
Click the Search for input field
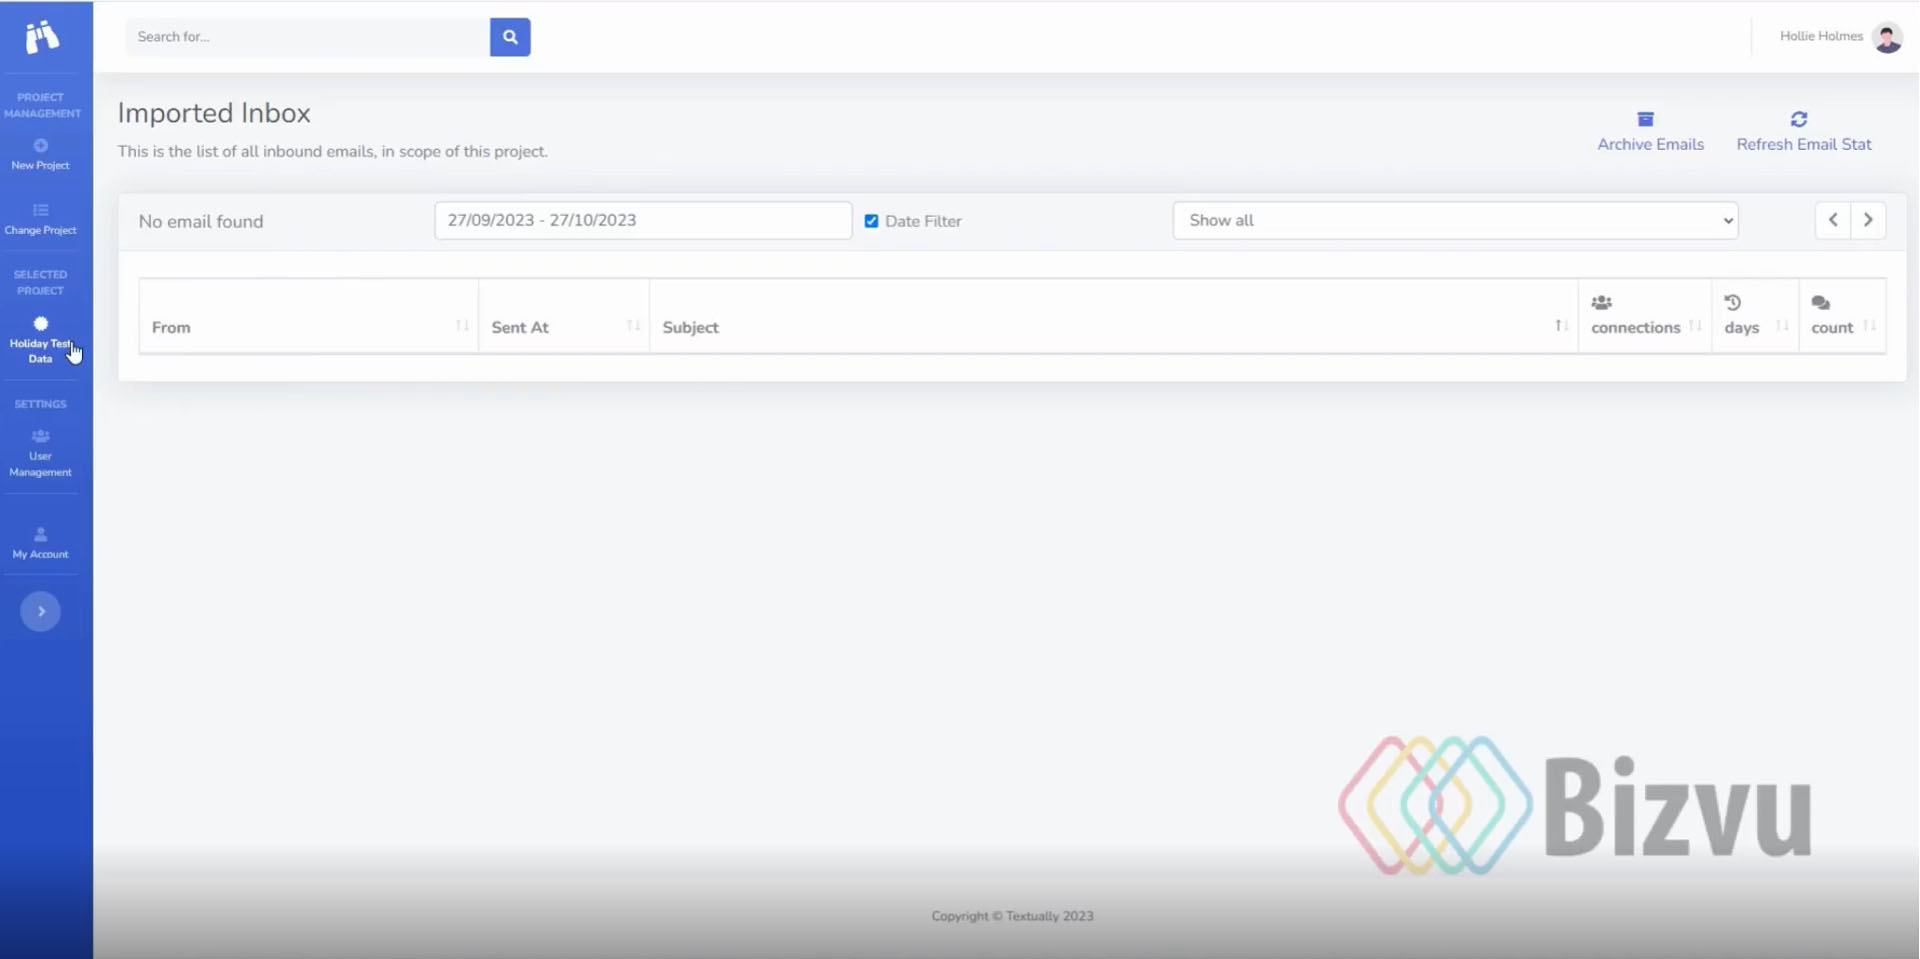[x=307, y=37]
